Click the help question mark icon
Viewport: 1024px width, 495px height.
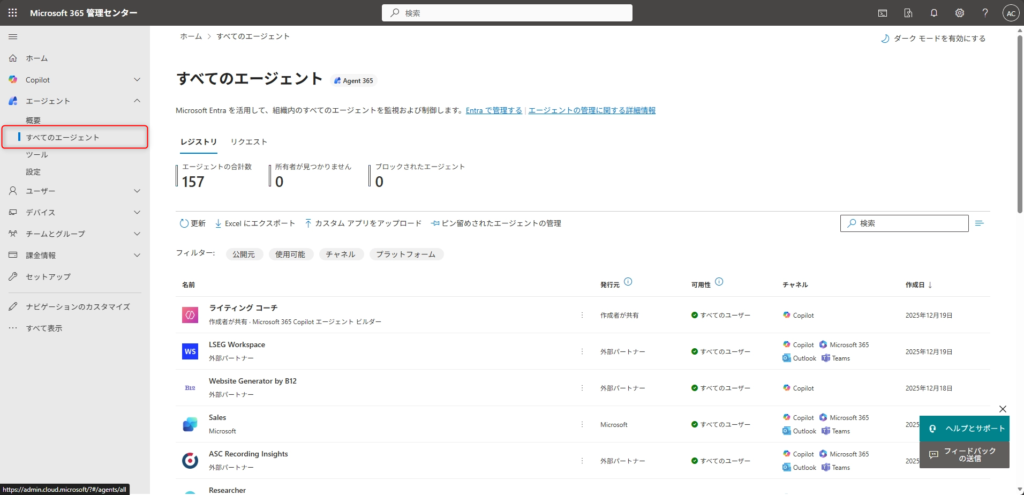click(985, 13)
